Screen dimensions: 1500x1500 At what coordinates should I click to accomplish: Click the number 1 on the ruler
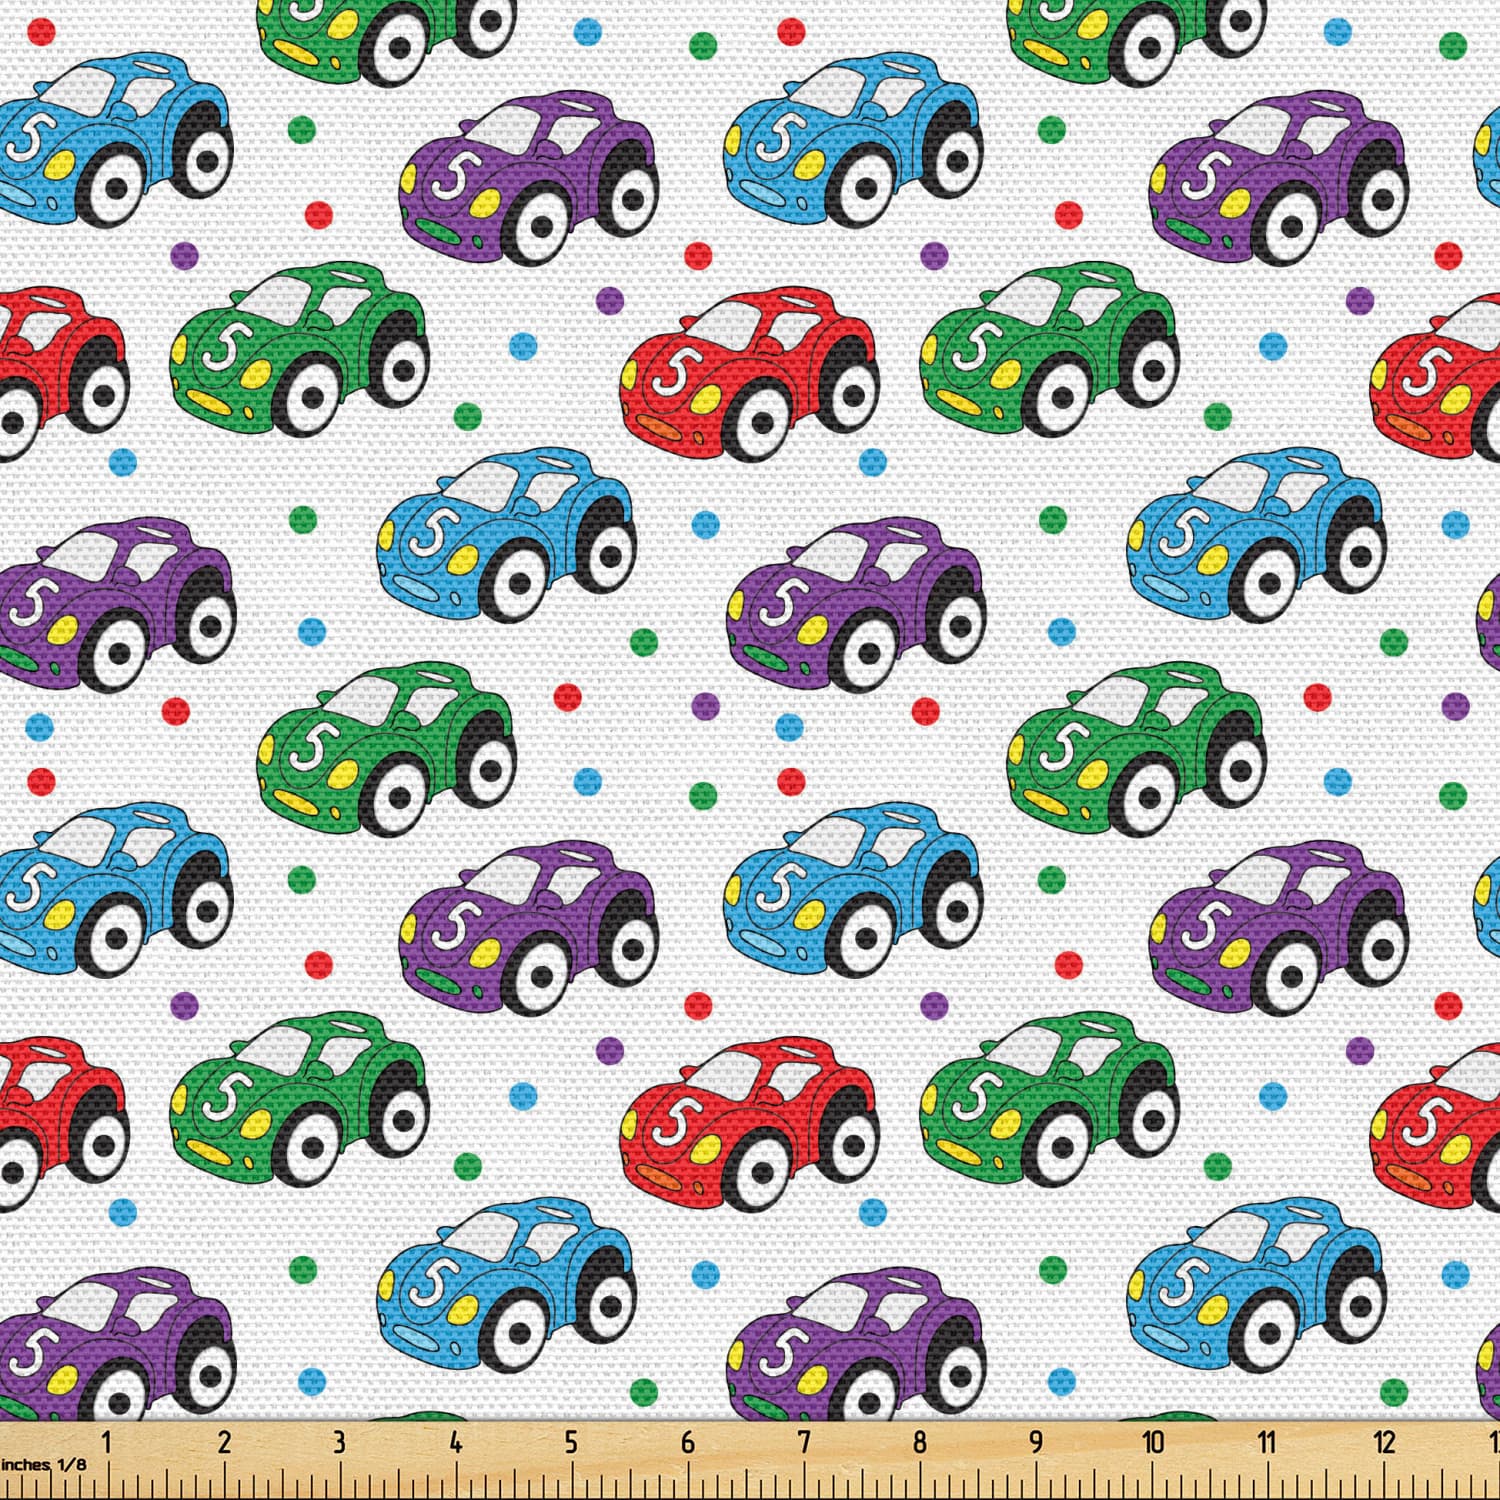(x=107, y=1442)
